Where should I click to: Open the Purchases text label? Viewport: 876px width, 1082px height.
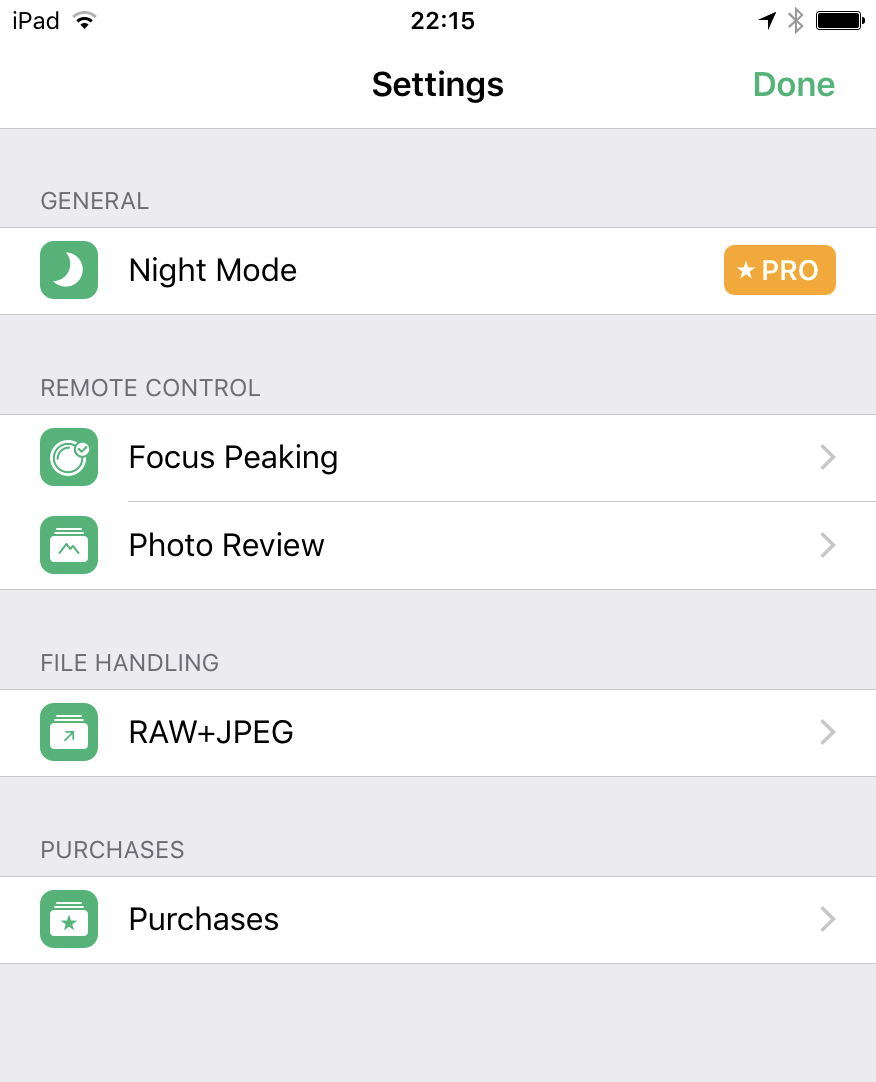(204, 919)
